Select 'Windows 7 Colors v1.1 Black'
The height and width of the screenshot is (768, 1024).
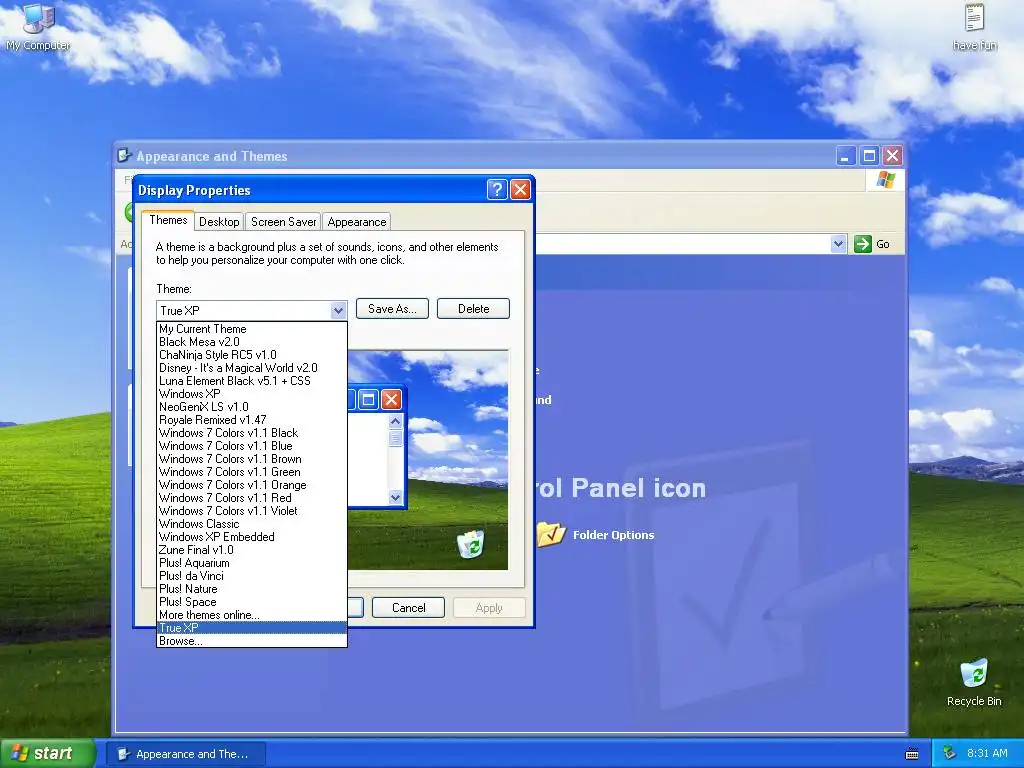(x=251, y=433)
